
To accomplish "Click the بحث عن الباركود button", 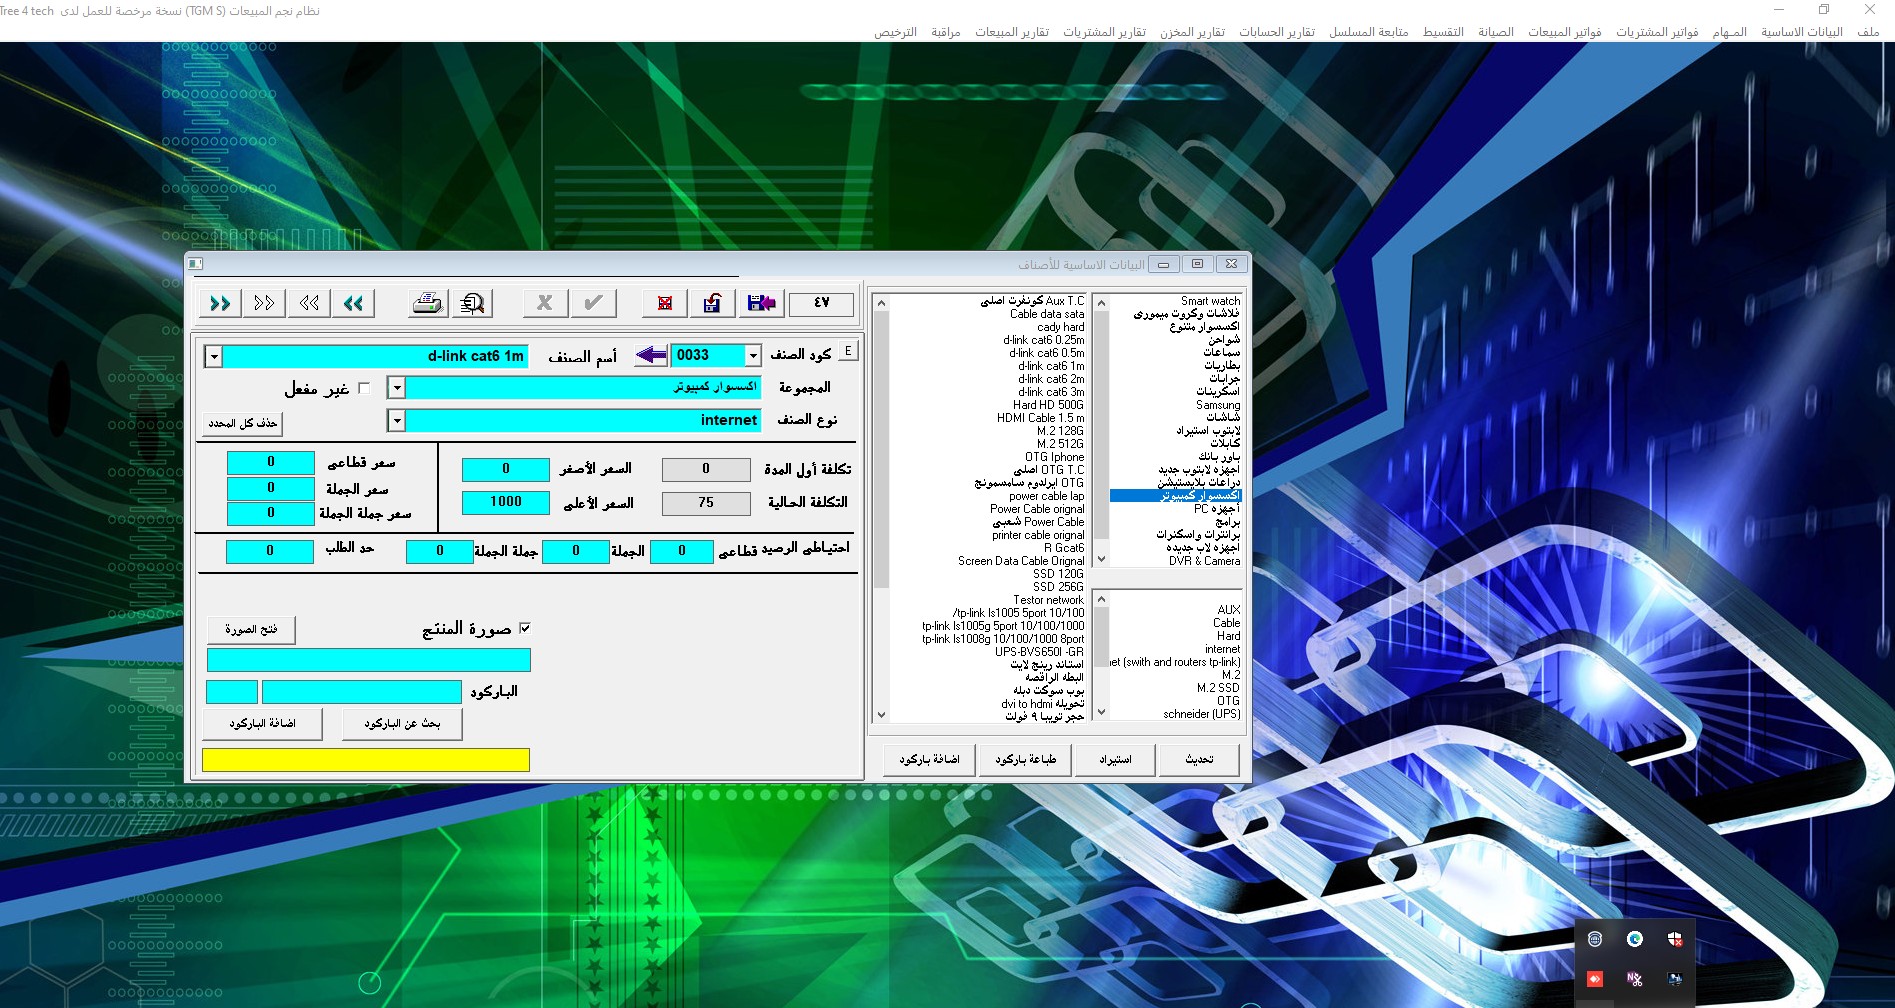I will point(402,724).
